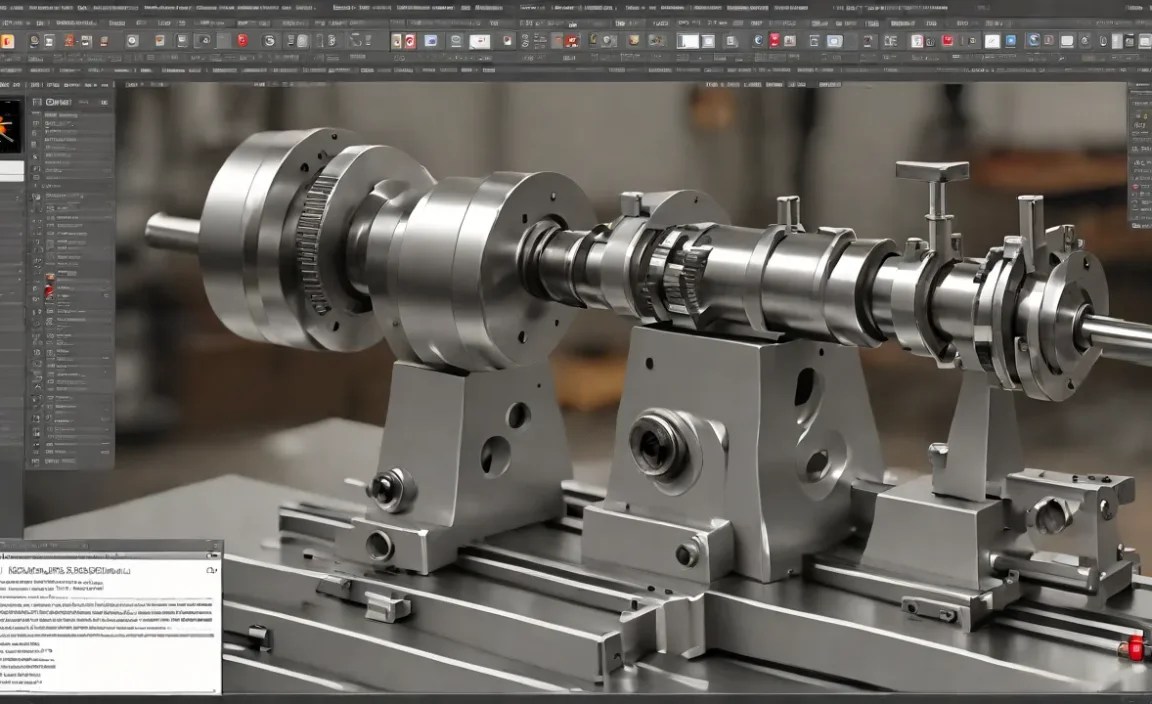This screenshot has width=1152, height=704.
Task: Click the yellow-orange icon starting the main toolbar
Action: point(7,41)
